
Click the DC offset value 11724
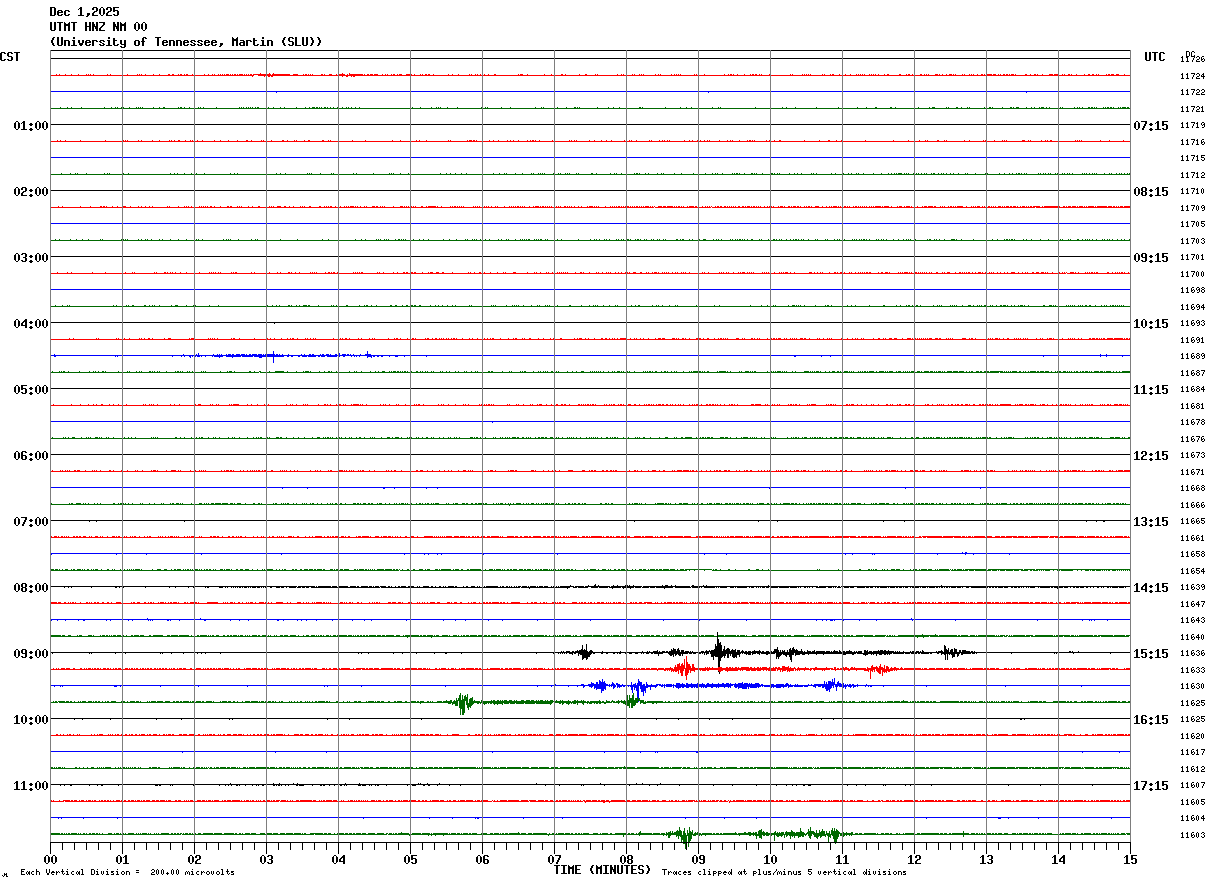(1192, 77)
